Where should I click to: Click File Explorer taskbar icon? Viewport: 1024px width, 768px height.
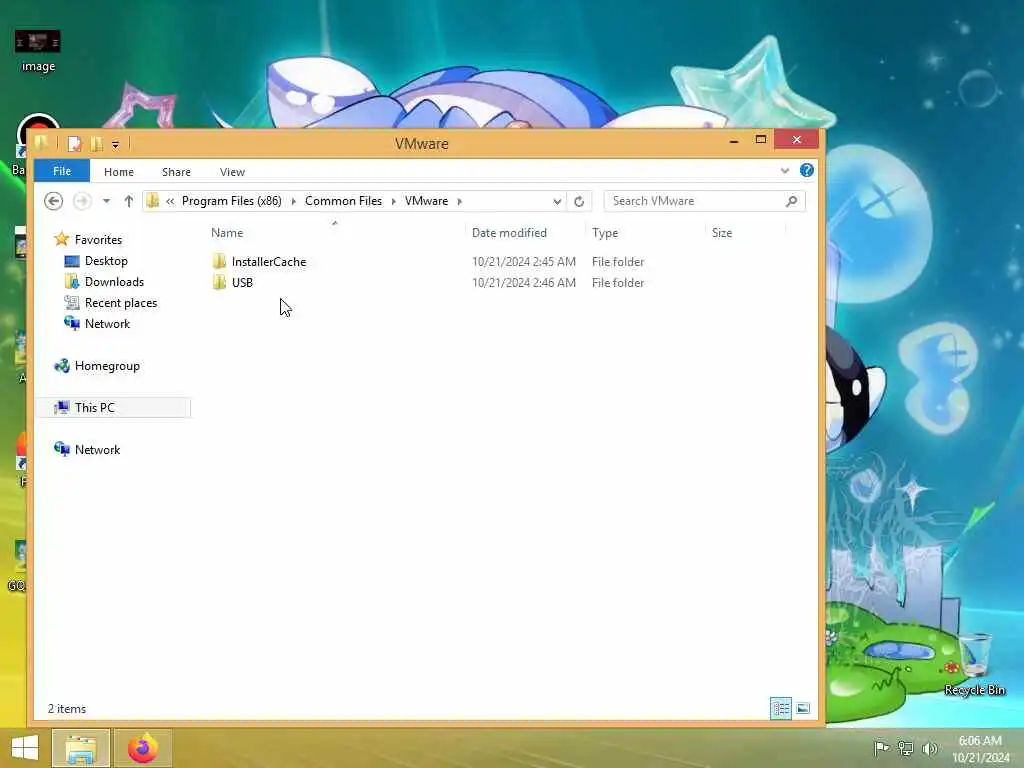point(80,748)
